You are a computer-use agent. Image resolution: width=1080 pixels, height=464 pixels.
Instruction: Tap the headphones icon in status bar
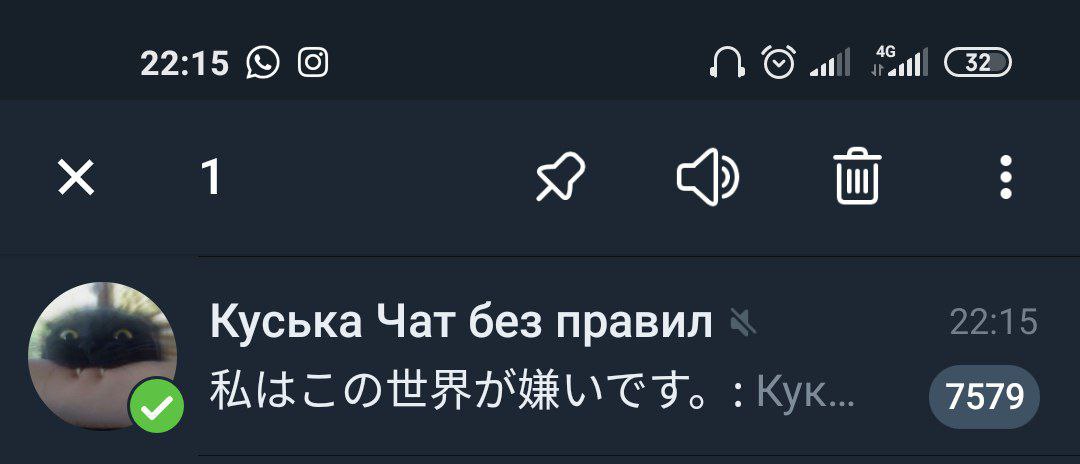coord(727,63)
